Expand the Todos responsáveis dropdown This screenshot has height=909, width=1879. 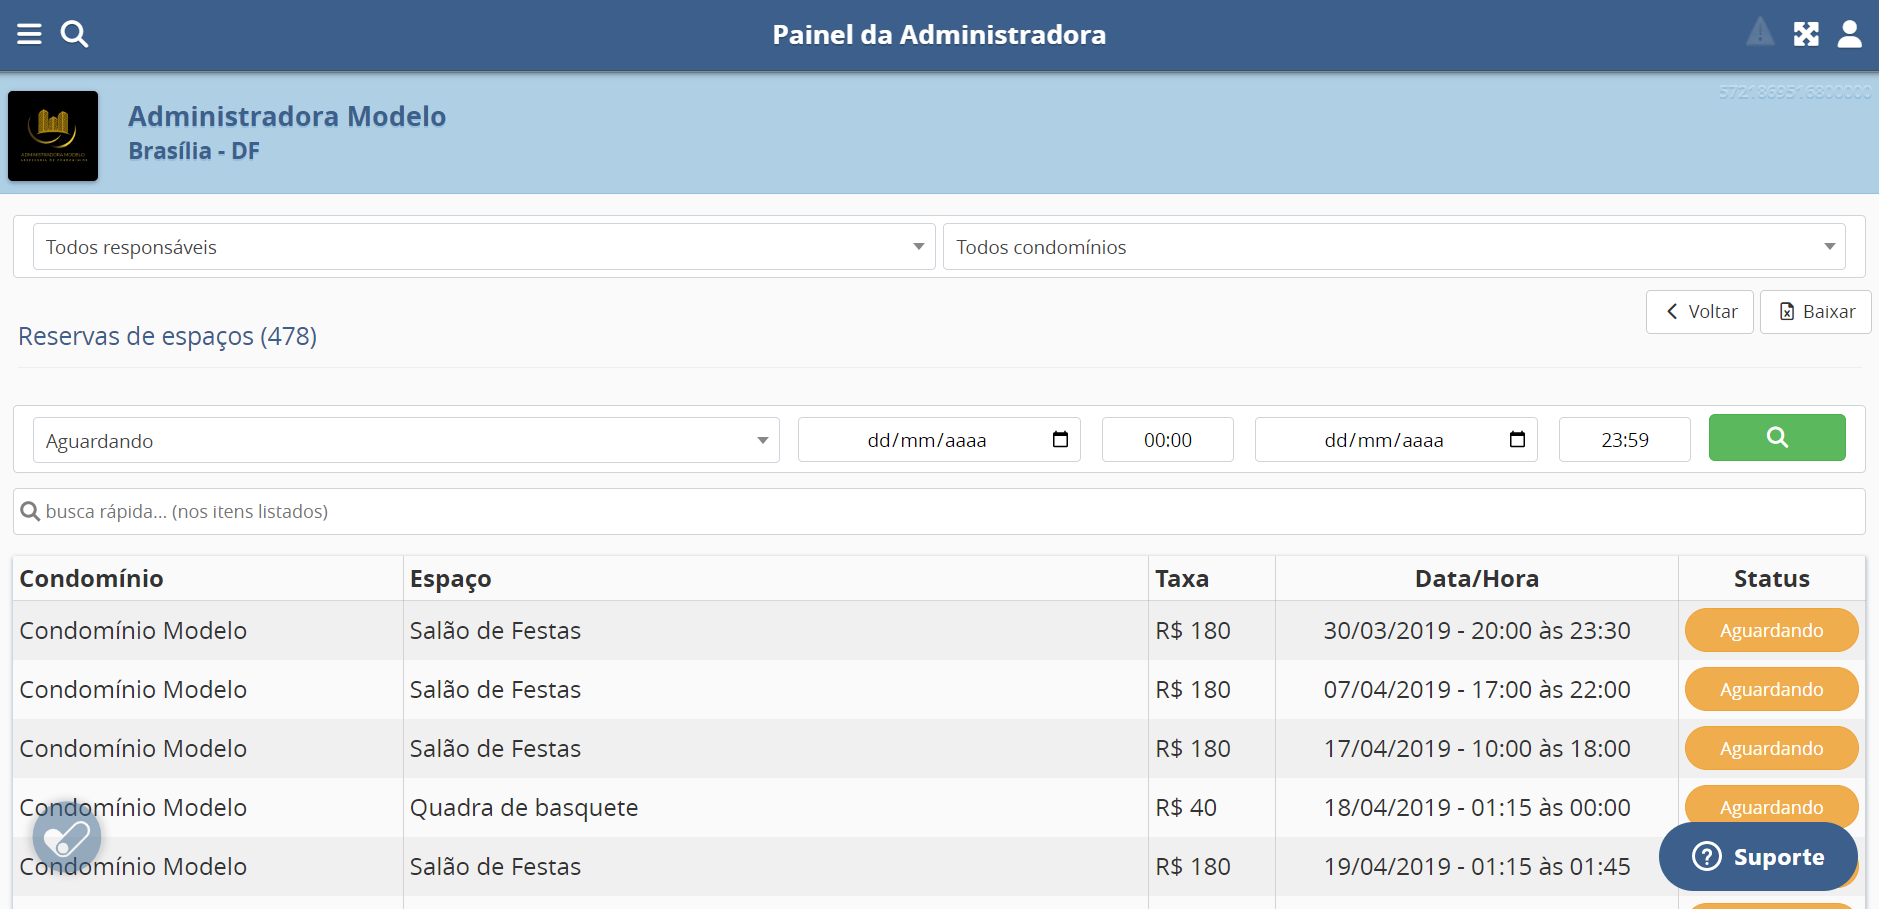tap(484, 247)
